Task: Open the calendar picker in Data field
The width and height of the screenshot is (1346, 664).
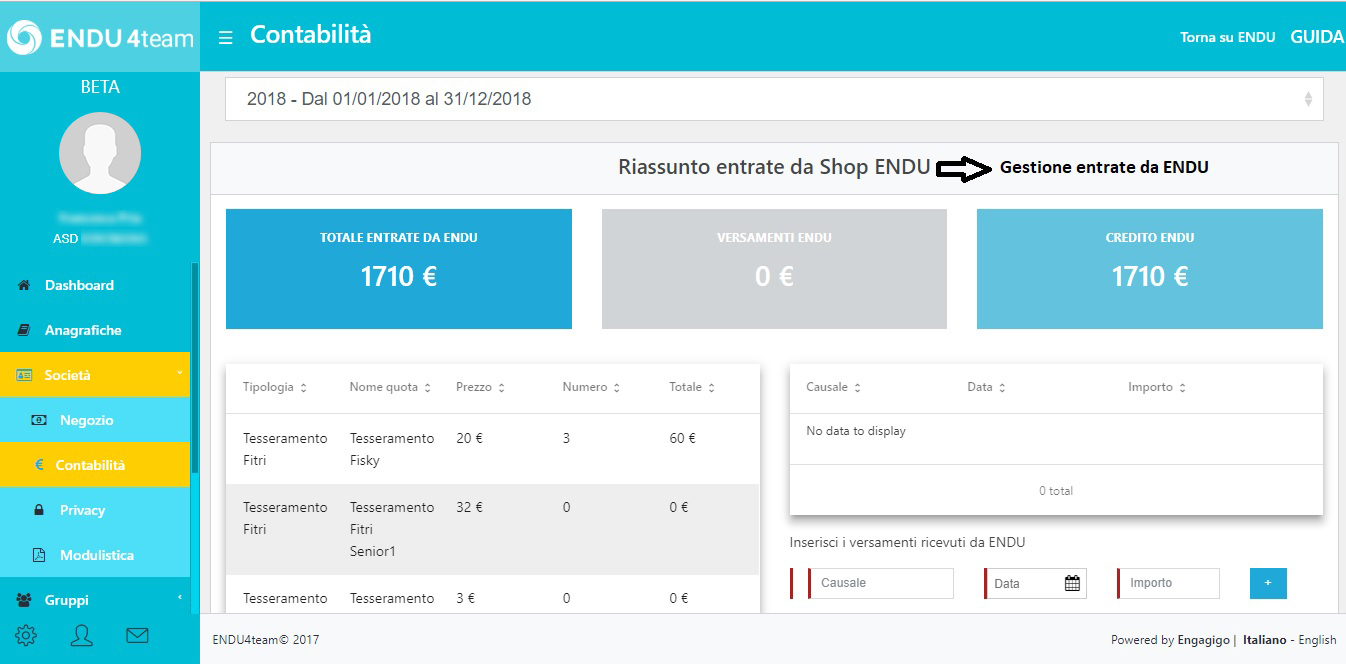Action: 1072,583
